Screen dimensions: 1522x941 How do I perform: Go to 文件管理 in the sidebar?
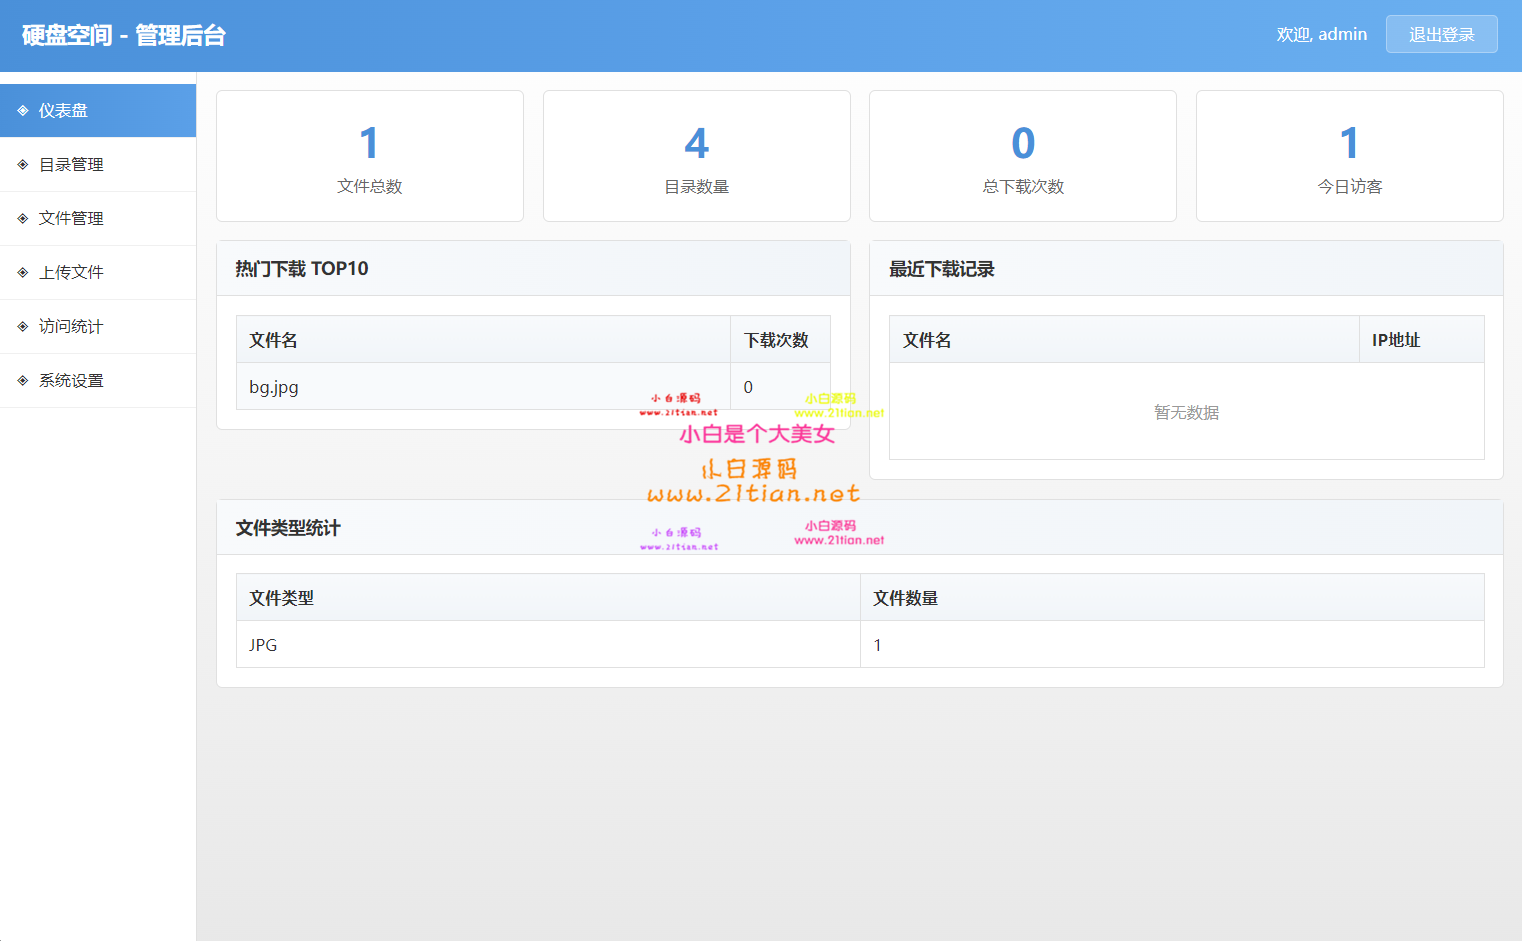(x=71, y=219)
